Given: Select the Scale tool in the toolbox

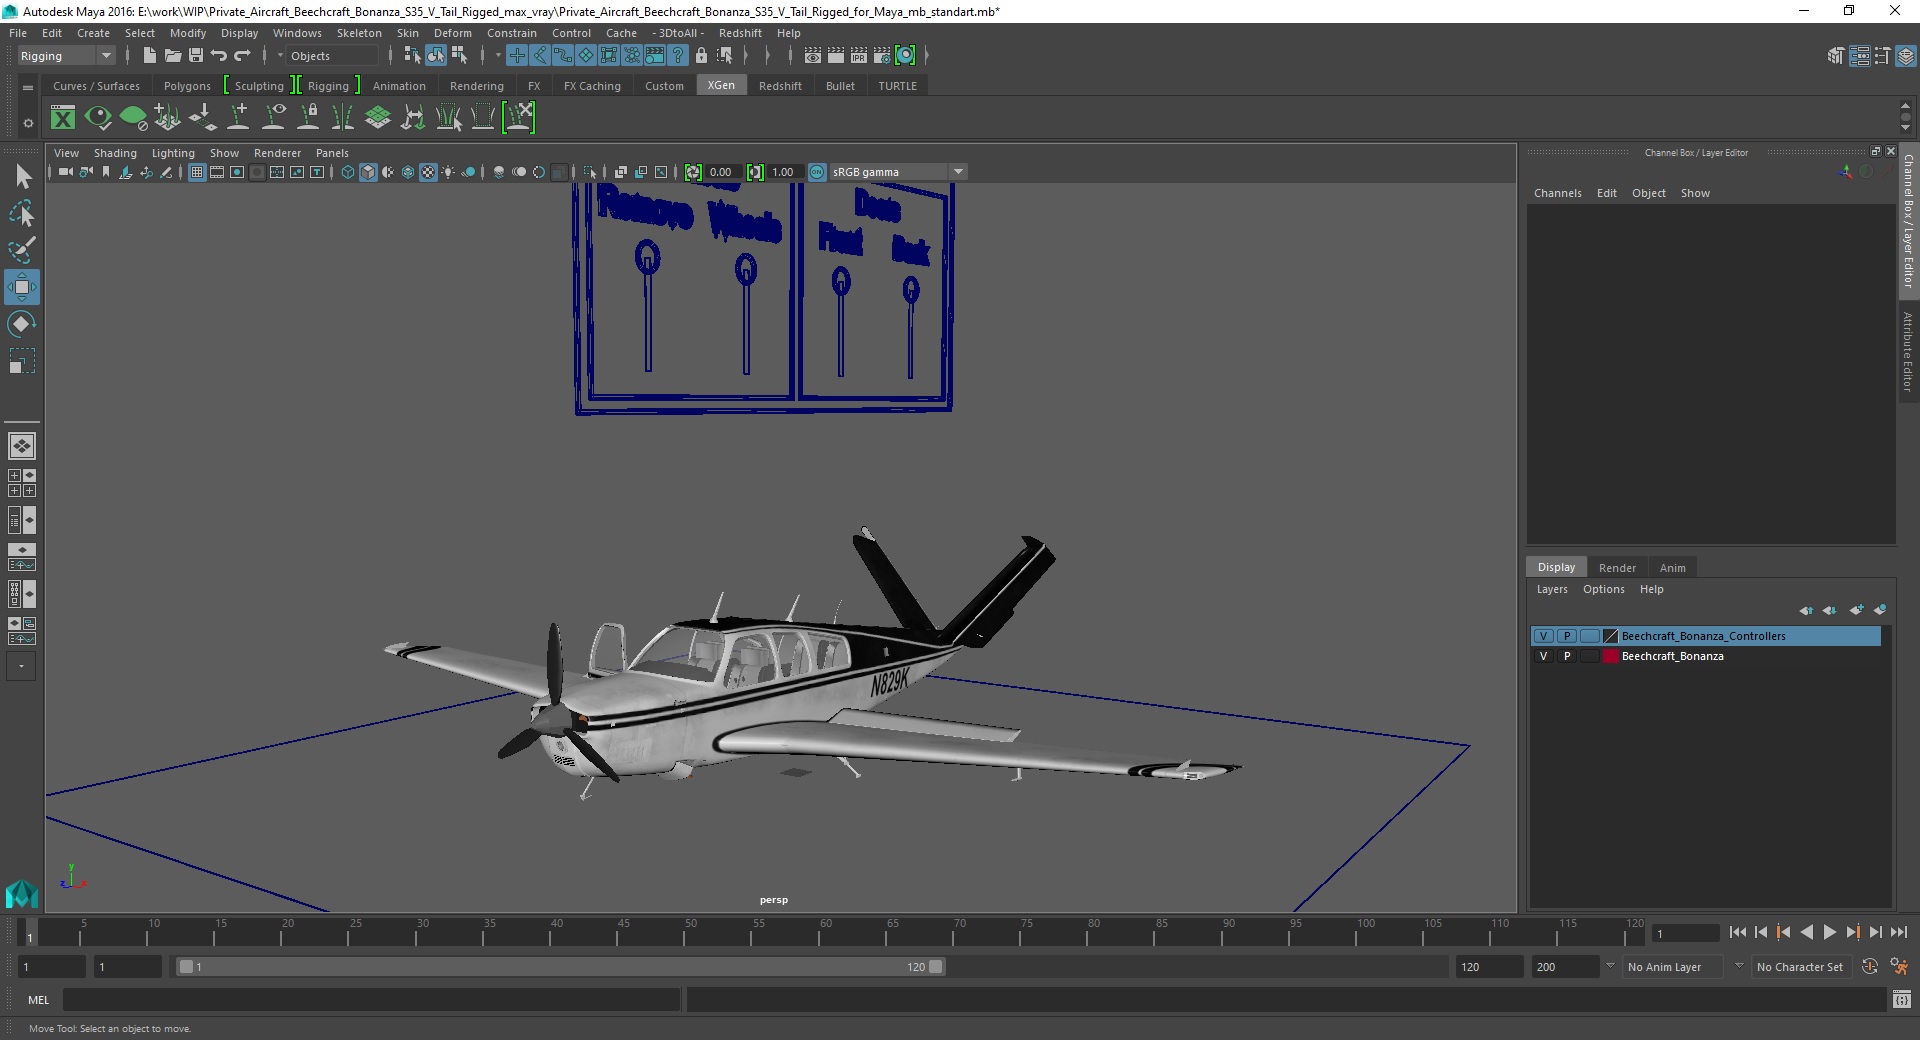Looking at the screenshot, I should (21, 361).
